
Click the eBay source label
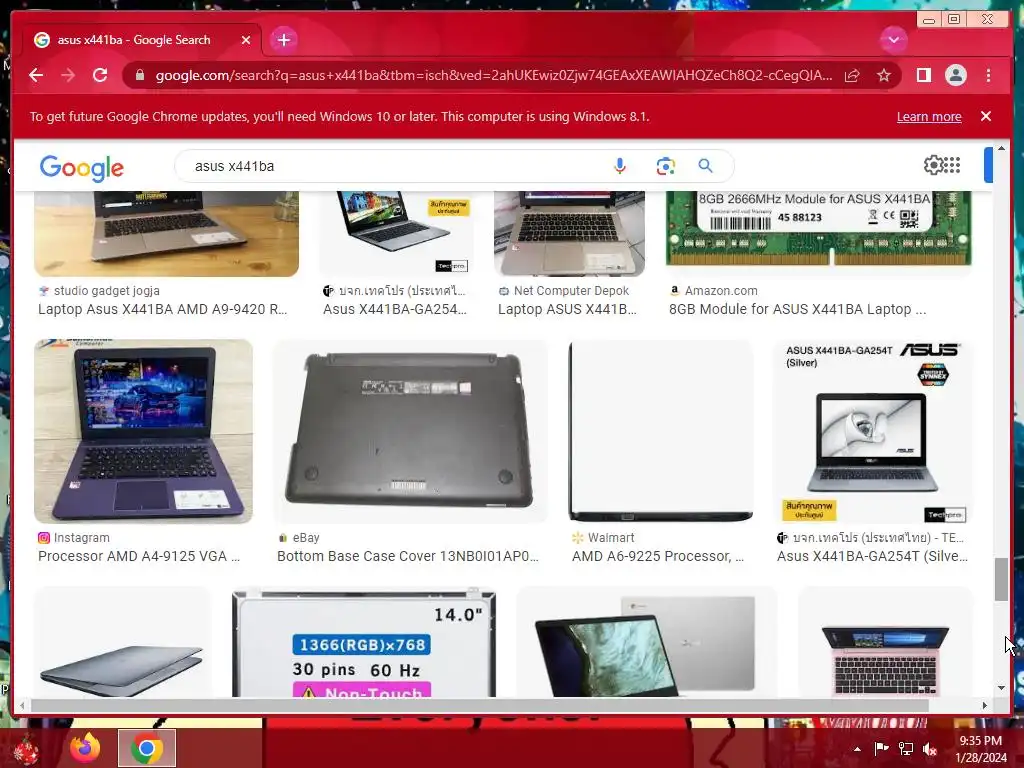[x=306, y=537]
